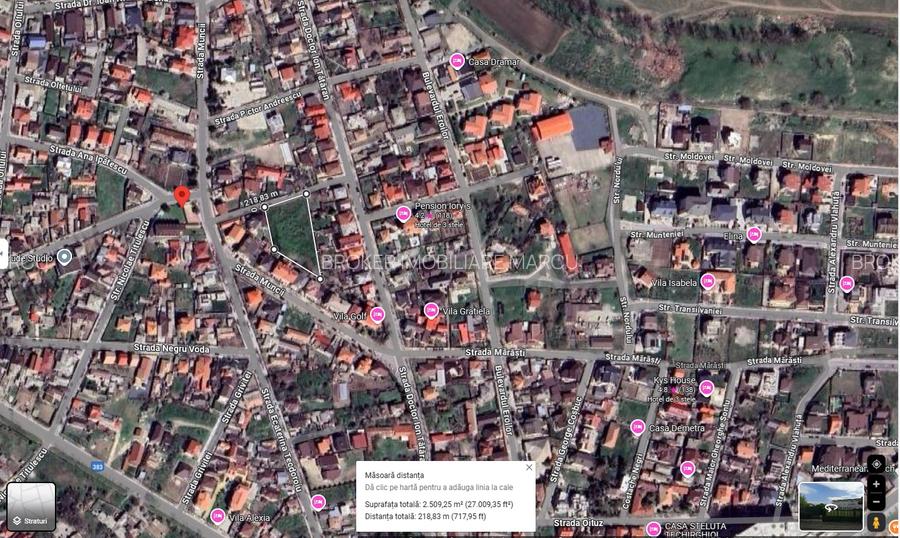Zoom out with the minus button
900x538 pixels.
876,502
